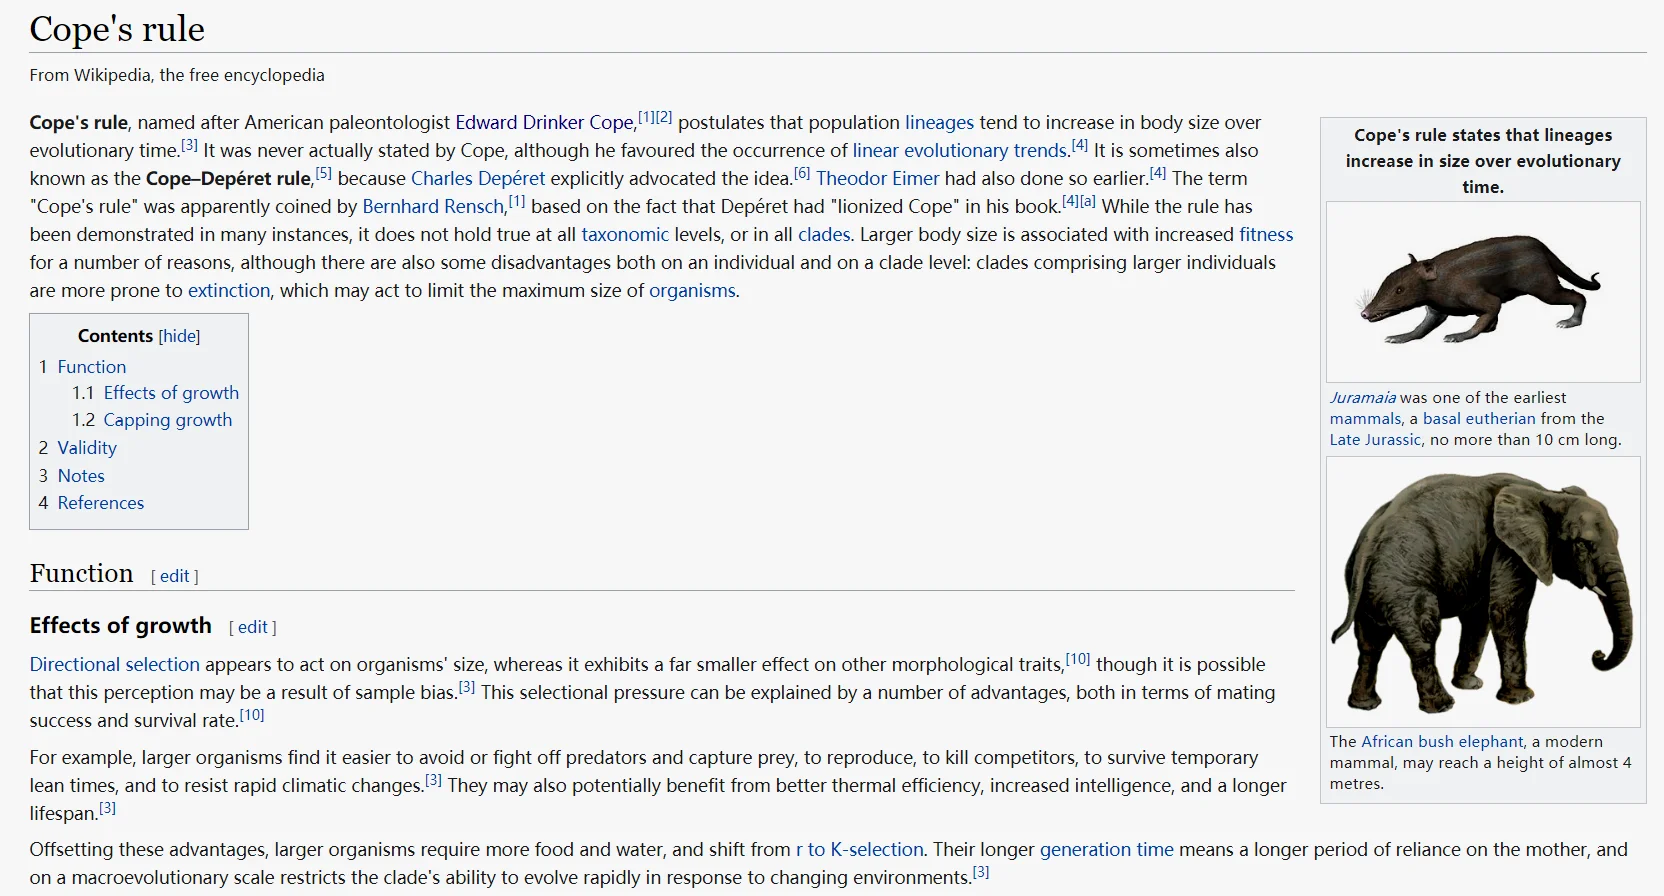Open citation [3] after sample bias
The width and height of the screenshot is (1664, 896).
(x=466, y=687)
